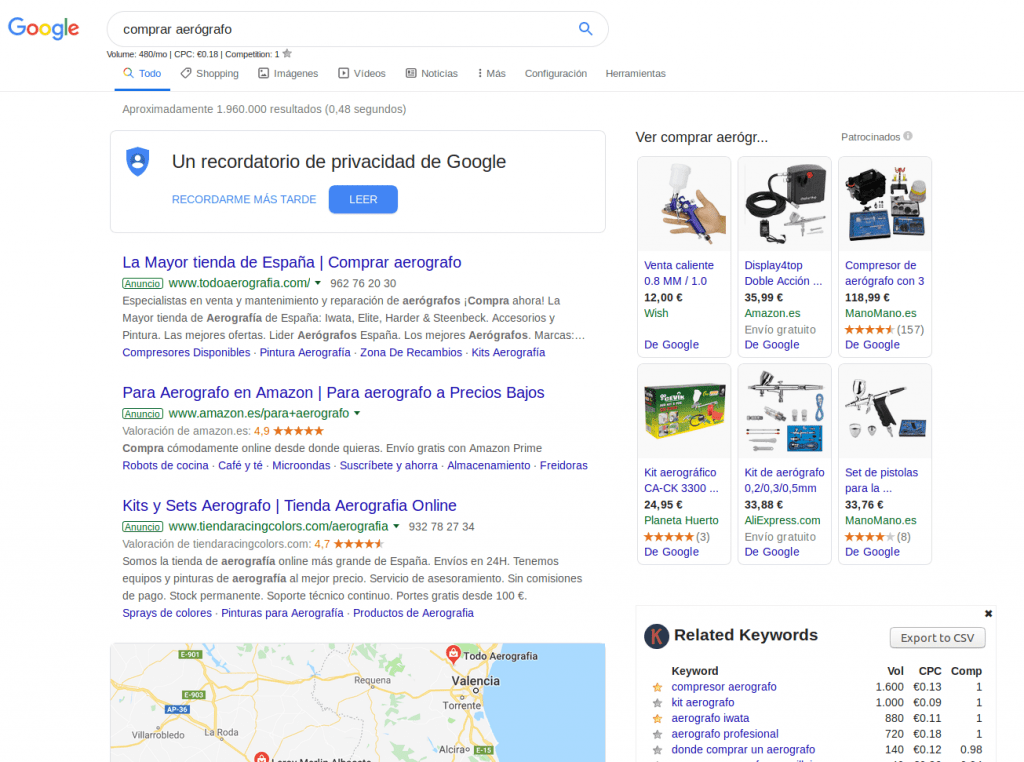Open the Más menu
This screenshot has height=762, width=1024.
point(492,73)
